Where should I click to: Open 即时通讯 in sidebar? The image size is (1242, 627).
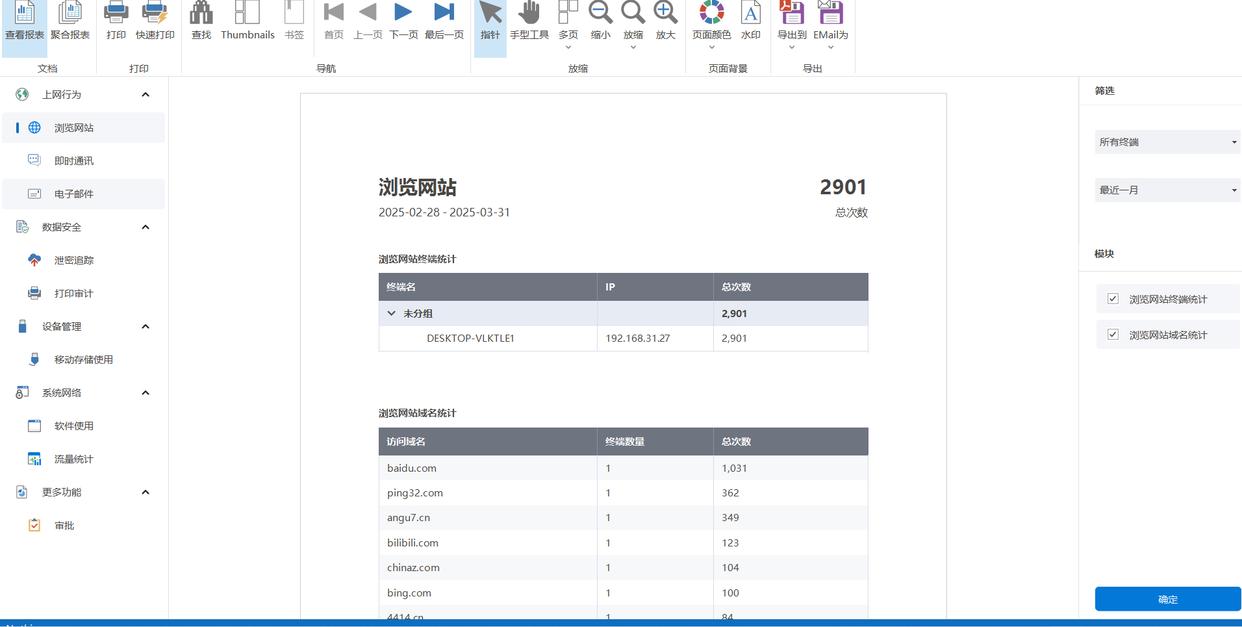(x=83, y=161)
